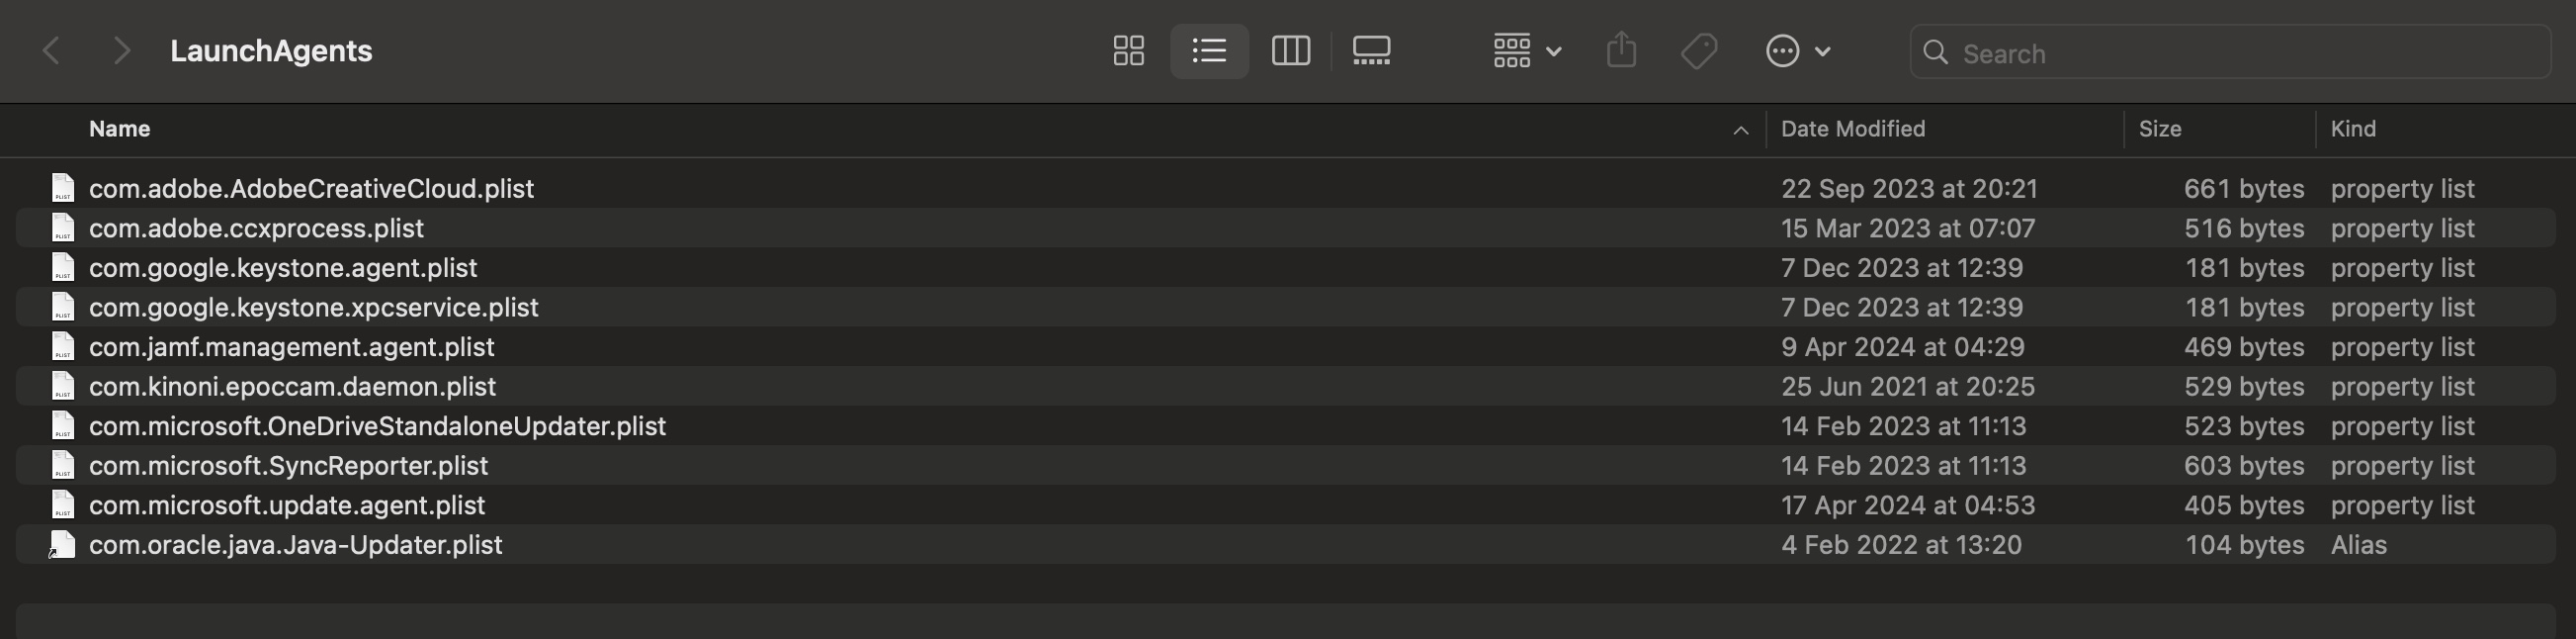Open the ellipsis Action menu
2576x639 pixels.
[1797, 51]
